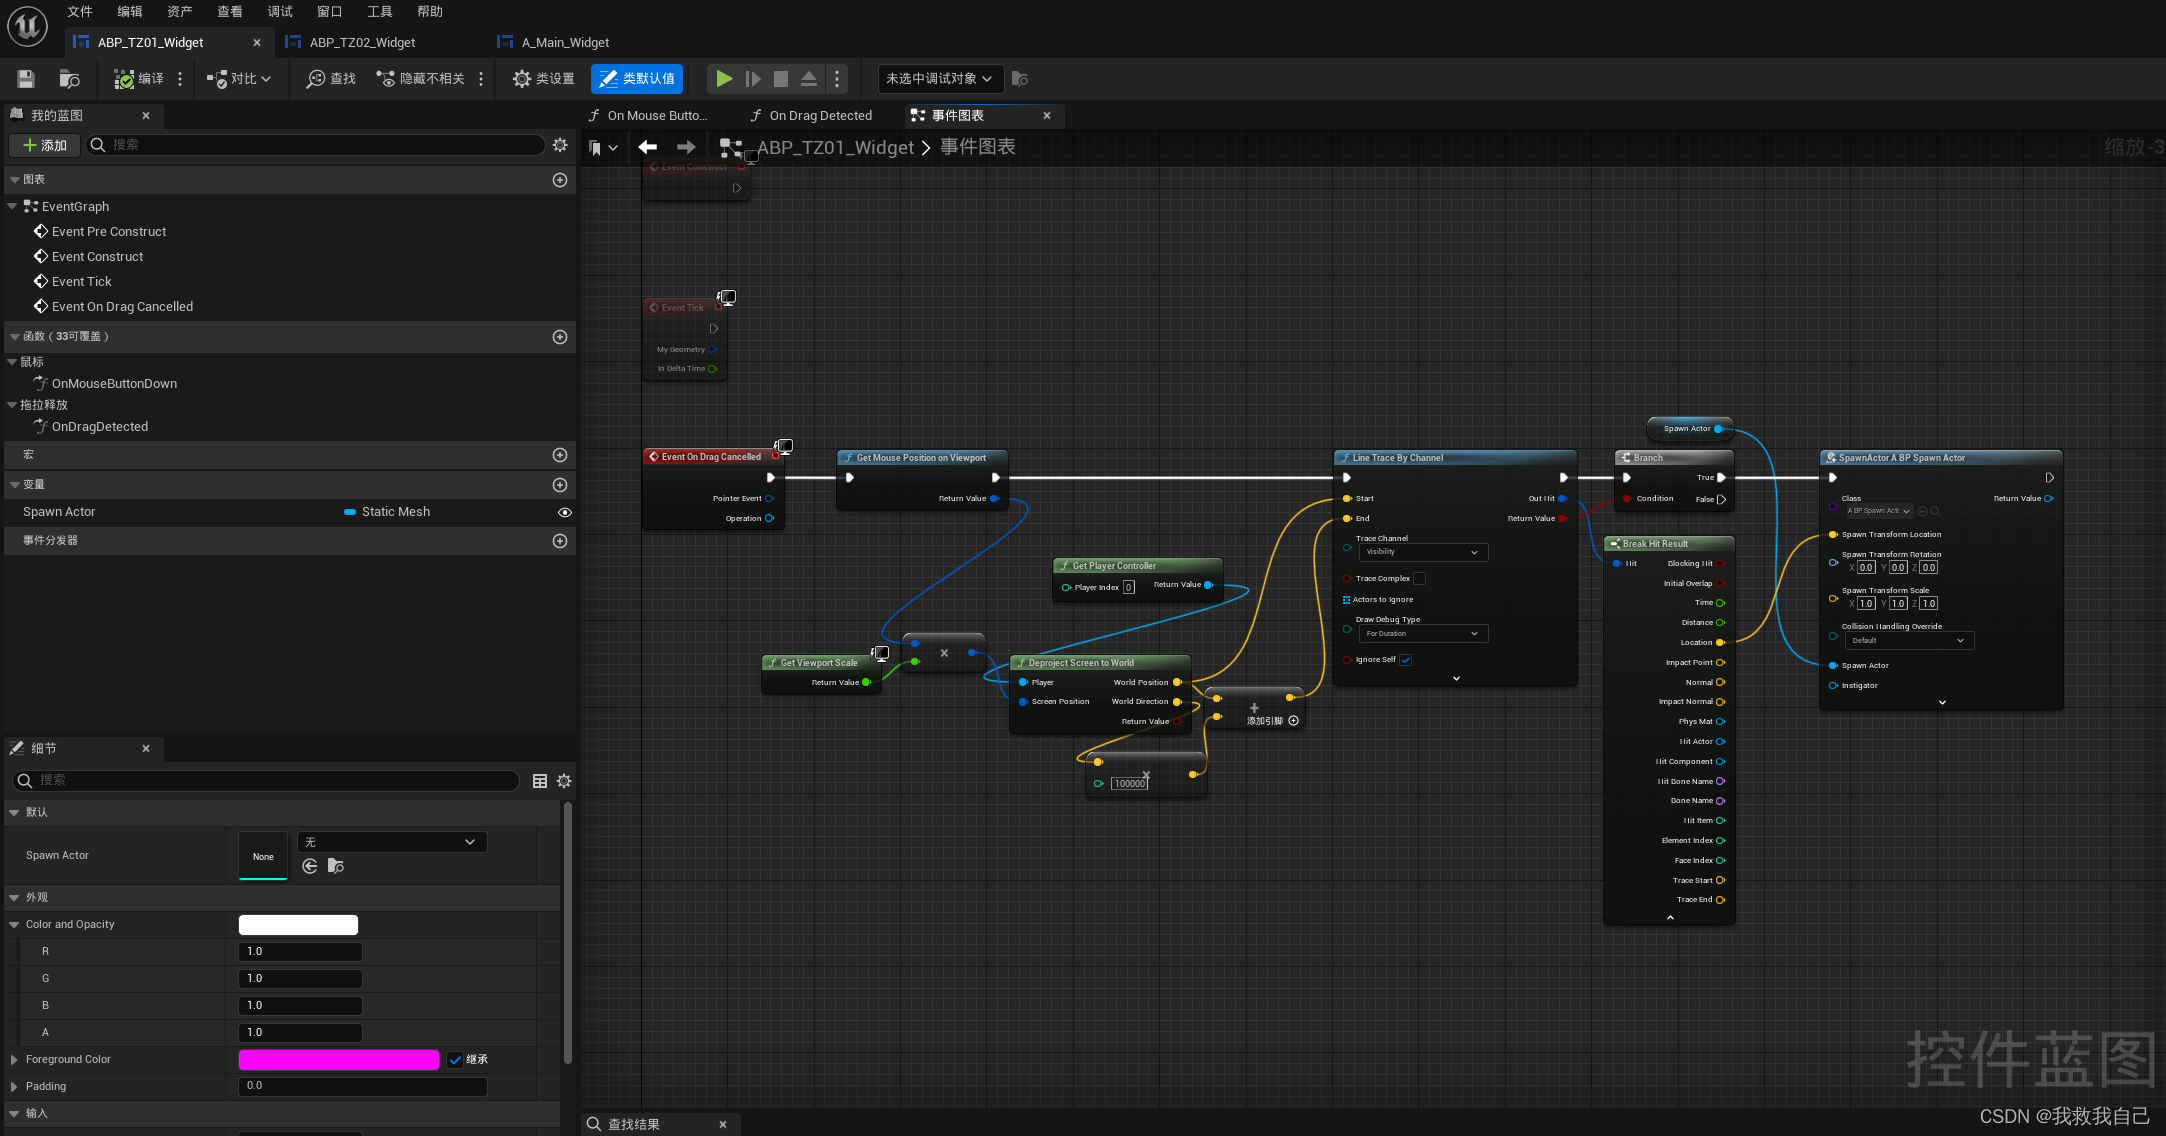Switch to the ABP_TZ02_Widget tab

pos(362,42)
